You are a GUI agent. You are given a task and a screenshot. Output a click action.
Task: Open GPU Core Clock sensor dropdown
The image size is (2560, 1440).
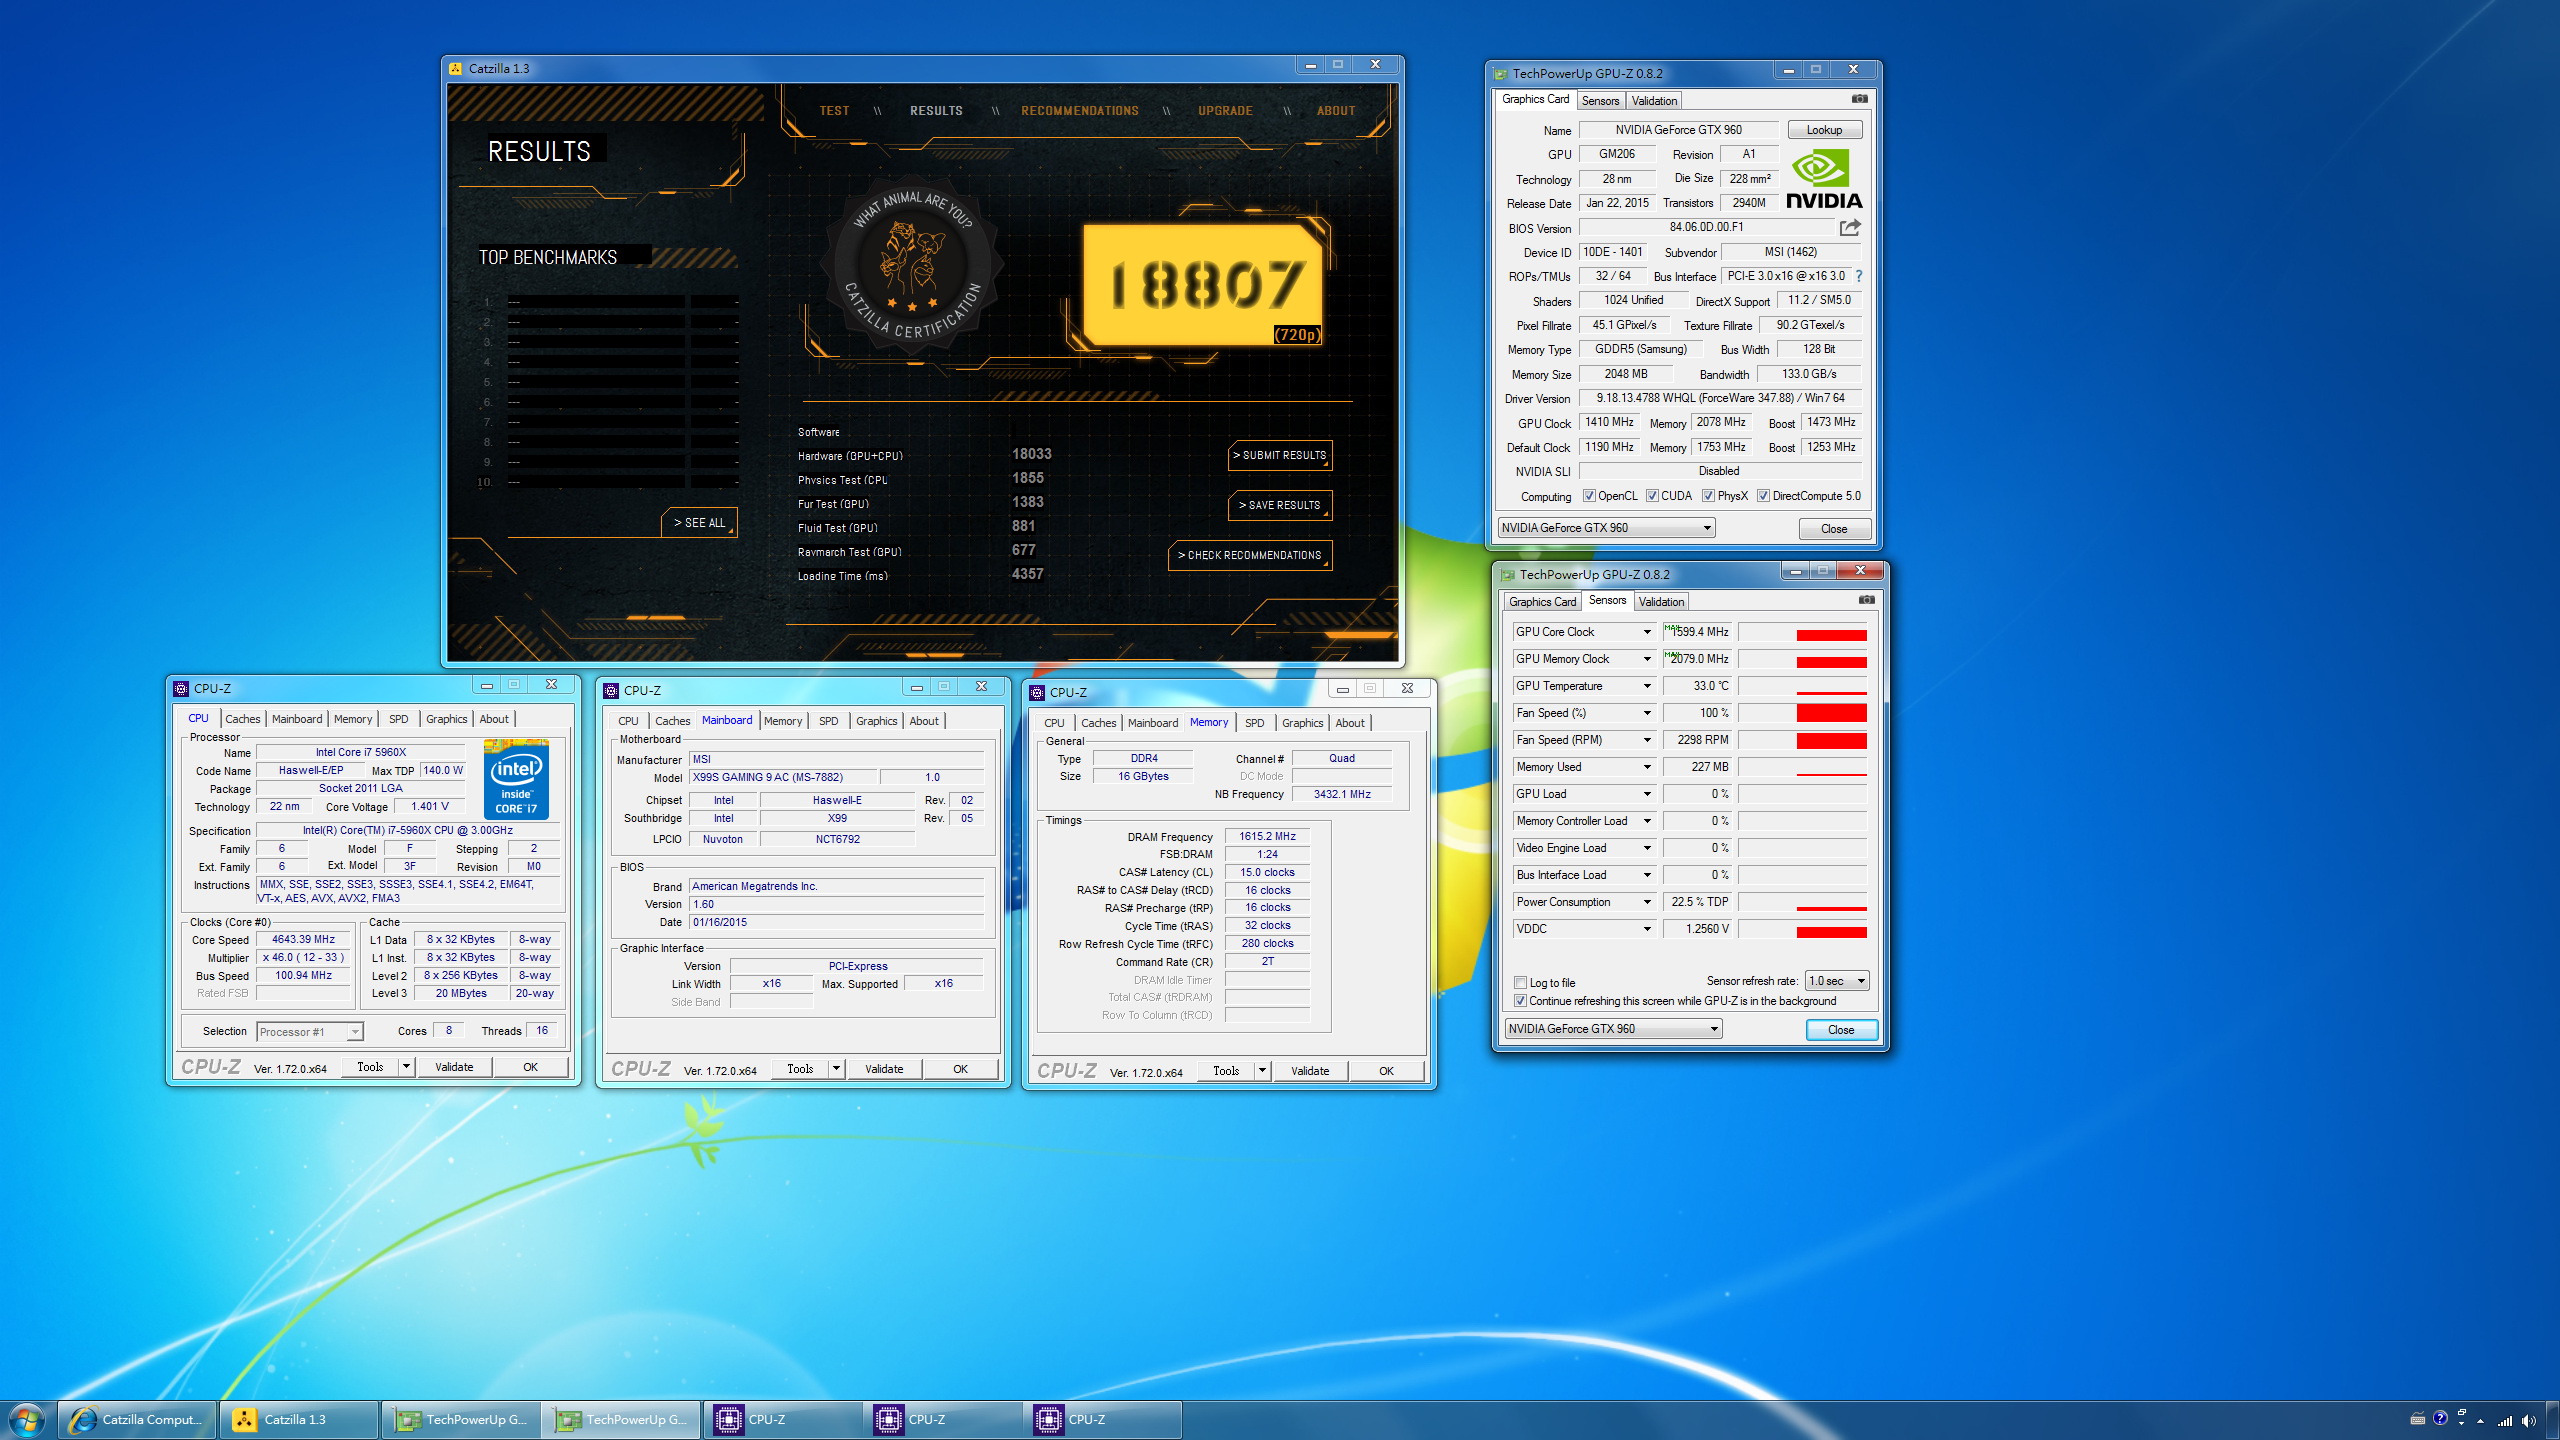pos(1647,632)
